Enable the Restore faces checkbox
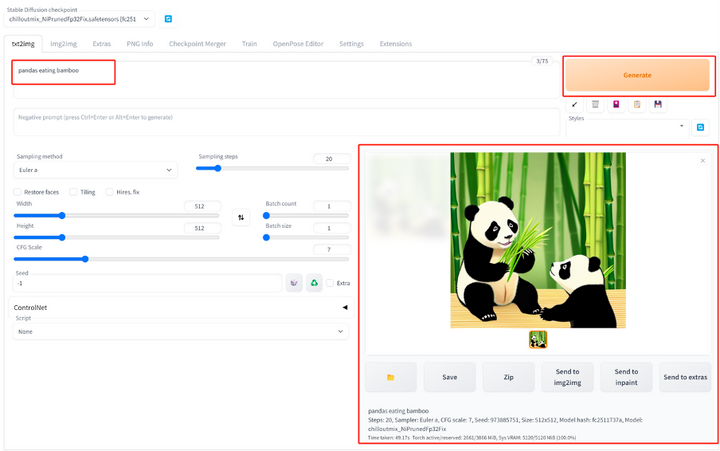 pos(17,192)
